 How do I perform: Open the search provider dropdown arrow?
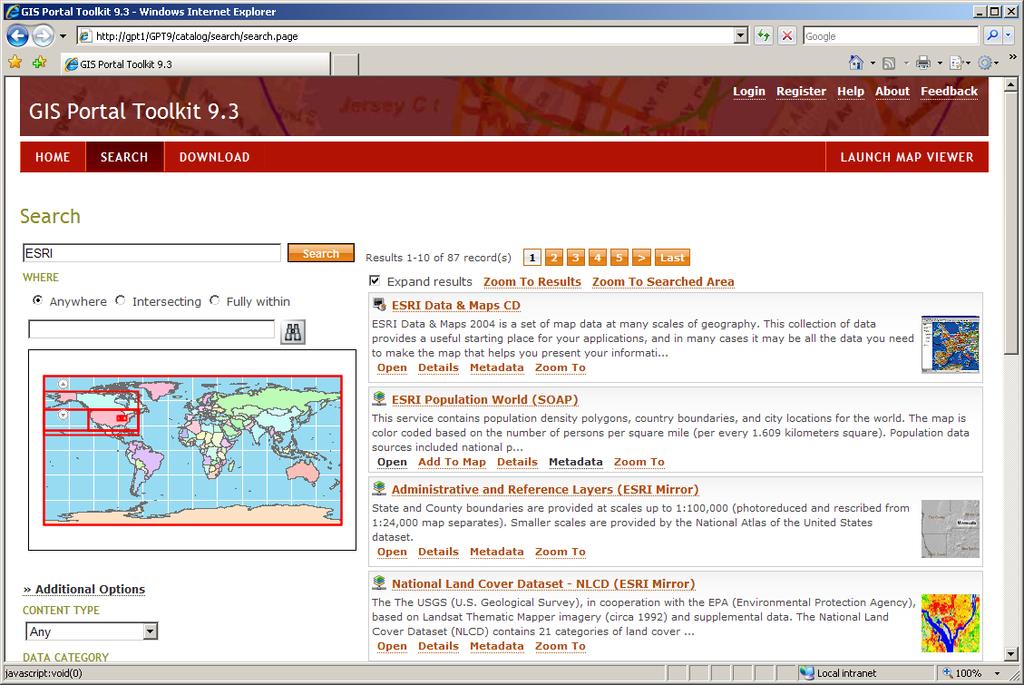click(1009, 36)
